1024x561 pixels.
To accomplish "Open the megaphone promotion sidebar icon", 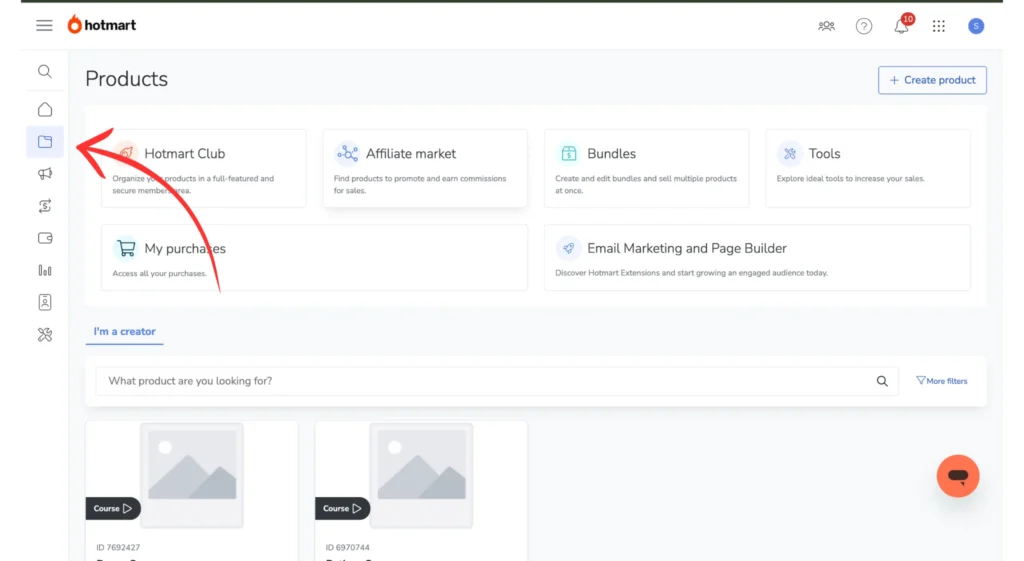I will (44, 174).
